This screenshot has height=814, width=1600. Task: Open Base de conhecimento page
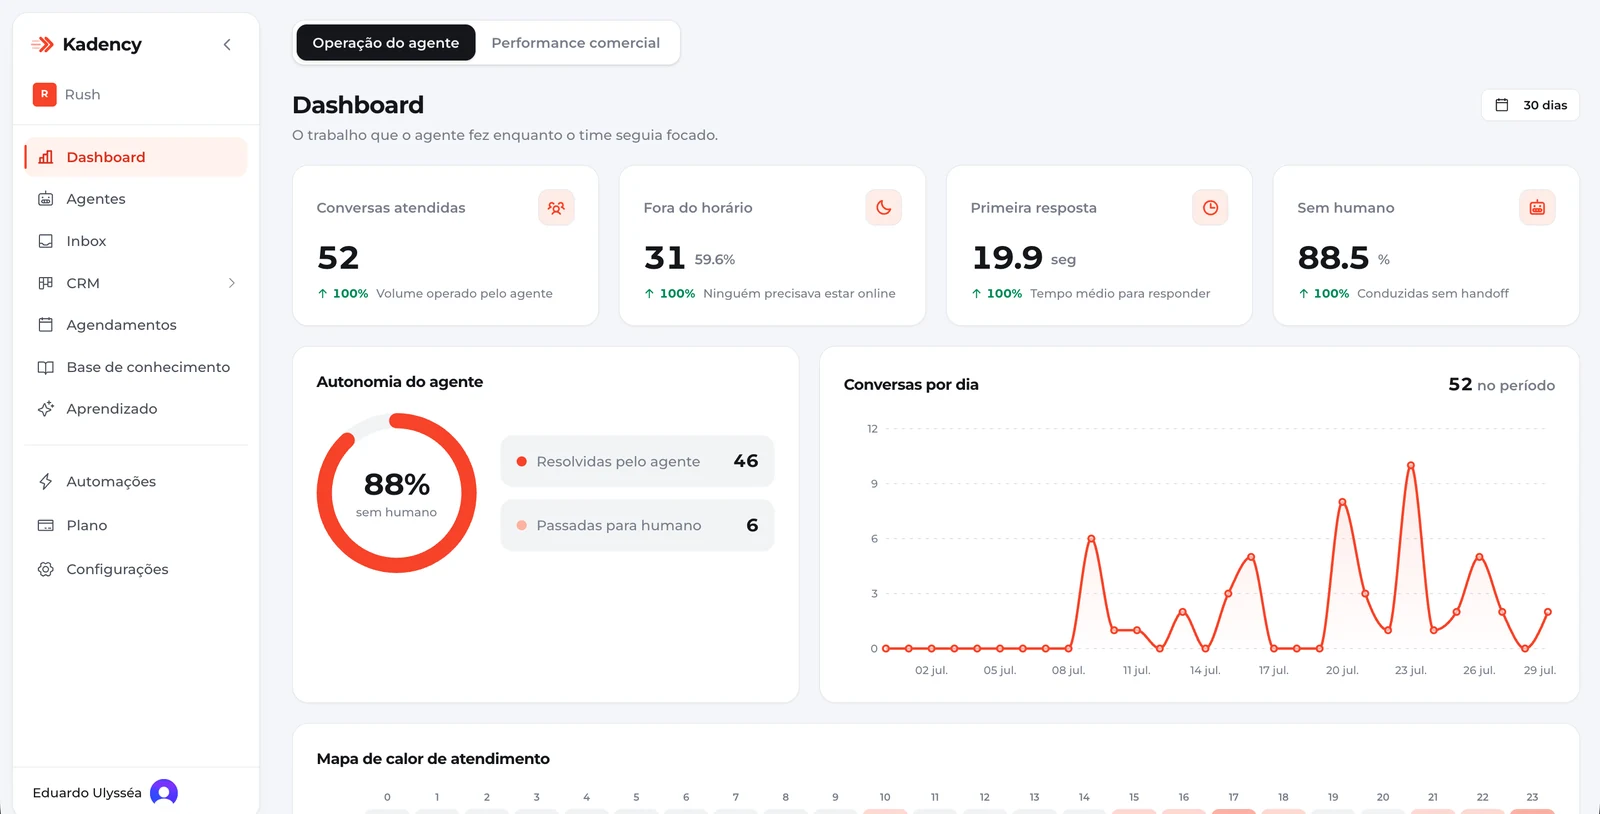(136, 367)
